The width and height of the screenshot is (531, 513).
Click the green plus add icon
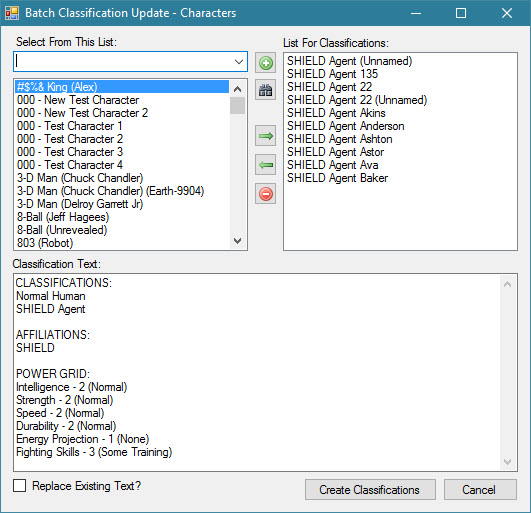coord(266,63)
